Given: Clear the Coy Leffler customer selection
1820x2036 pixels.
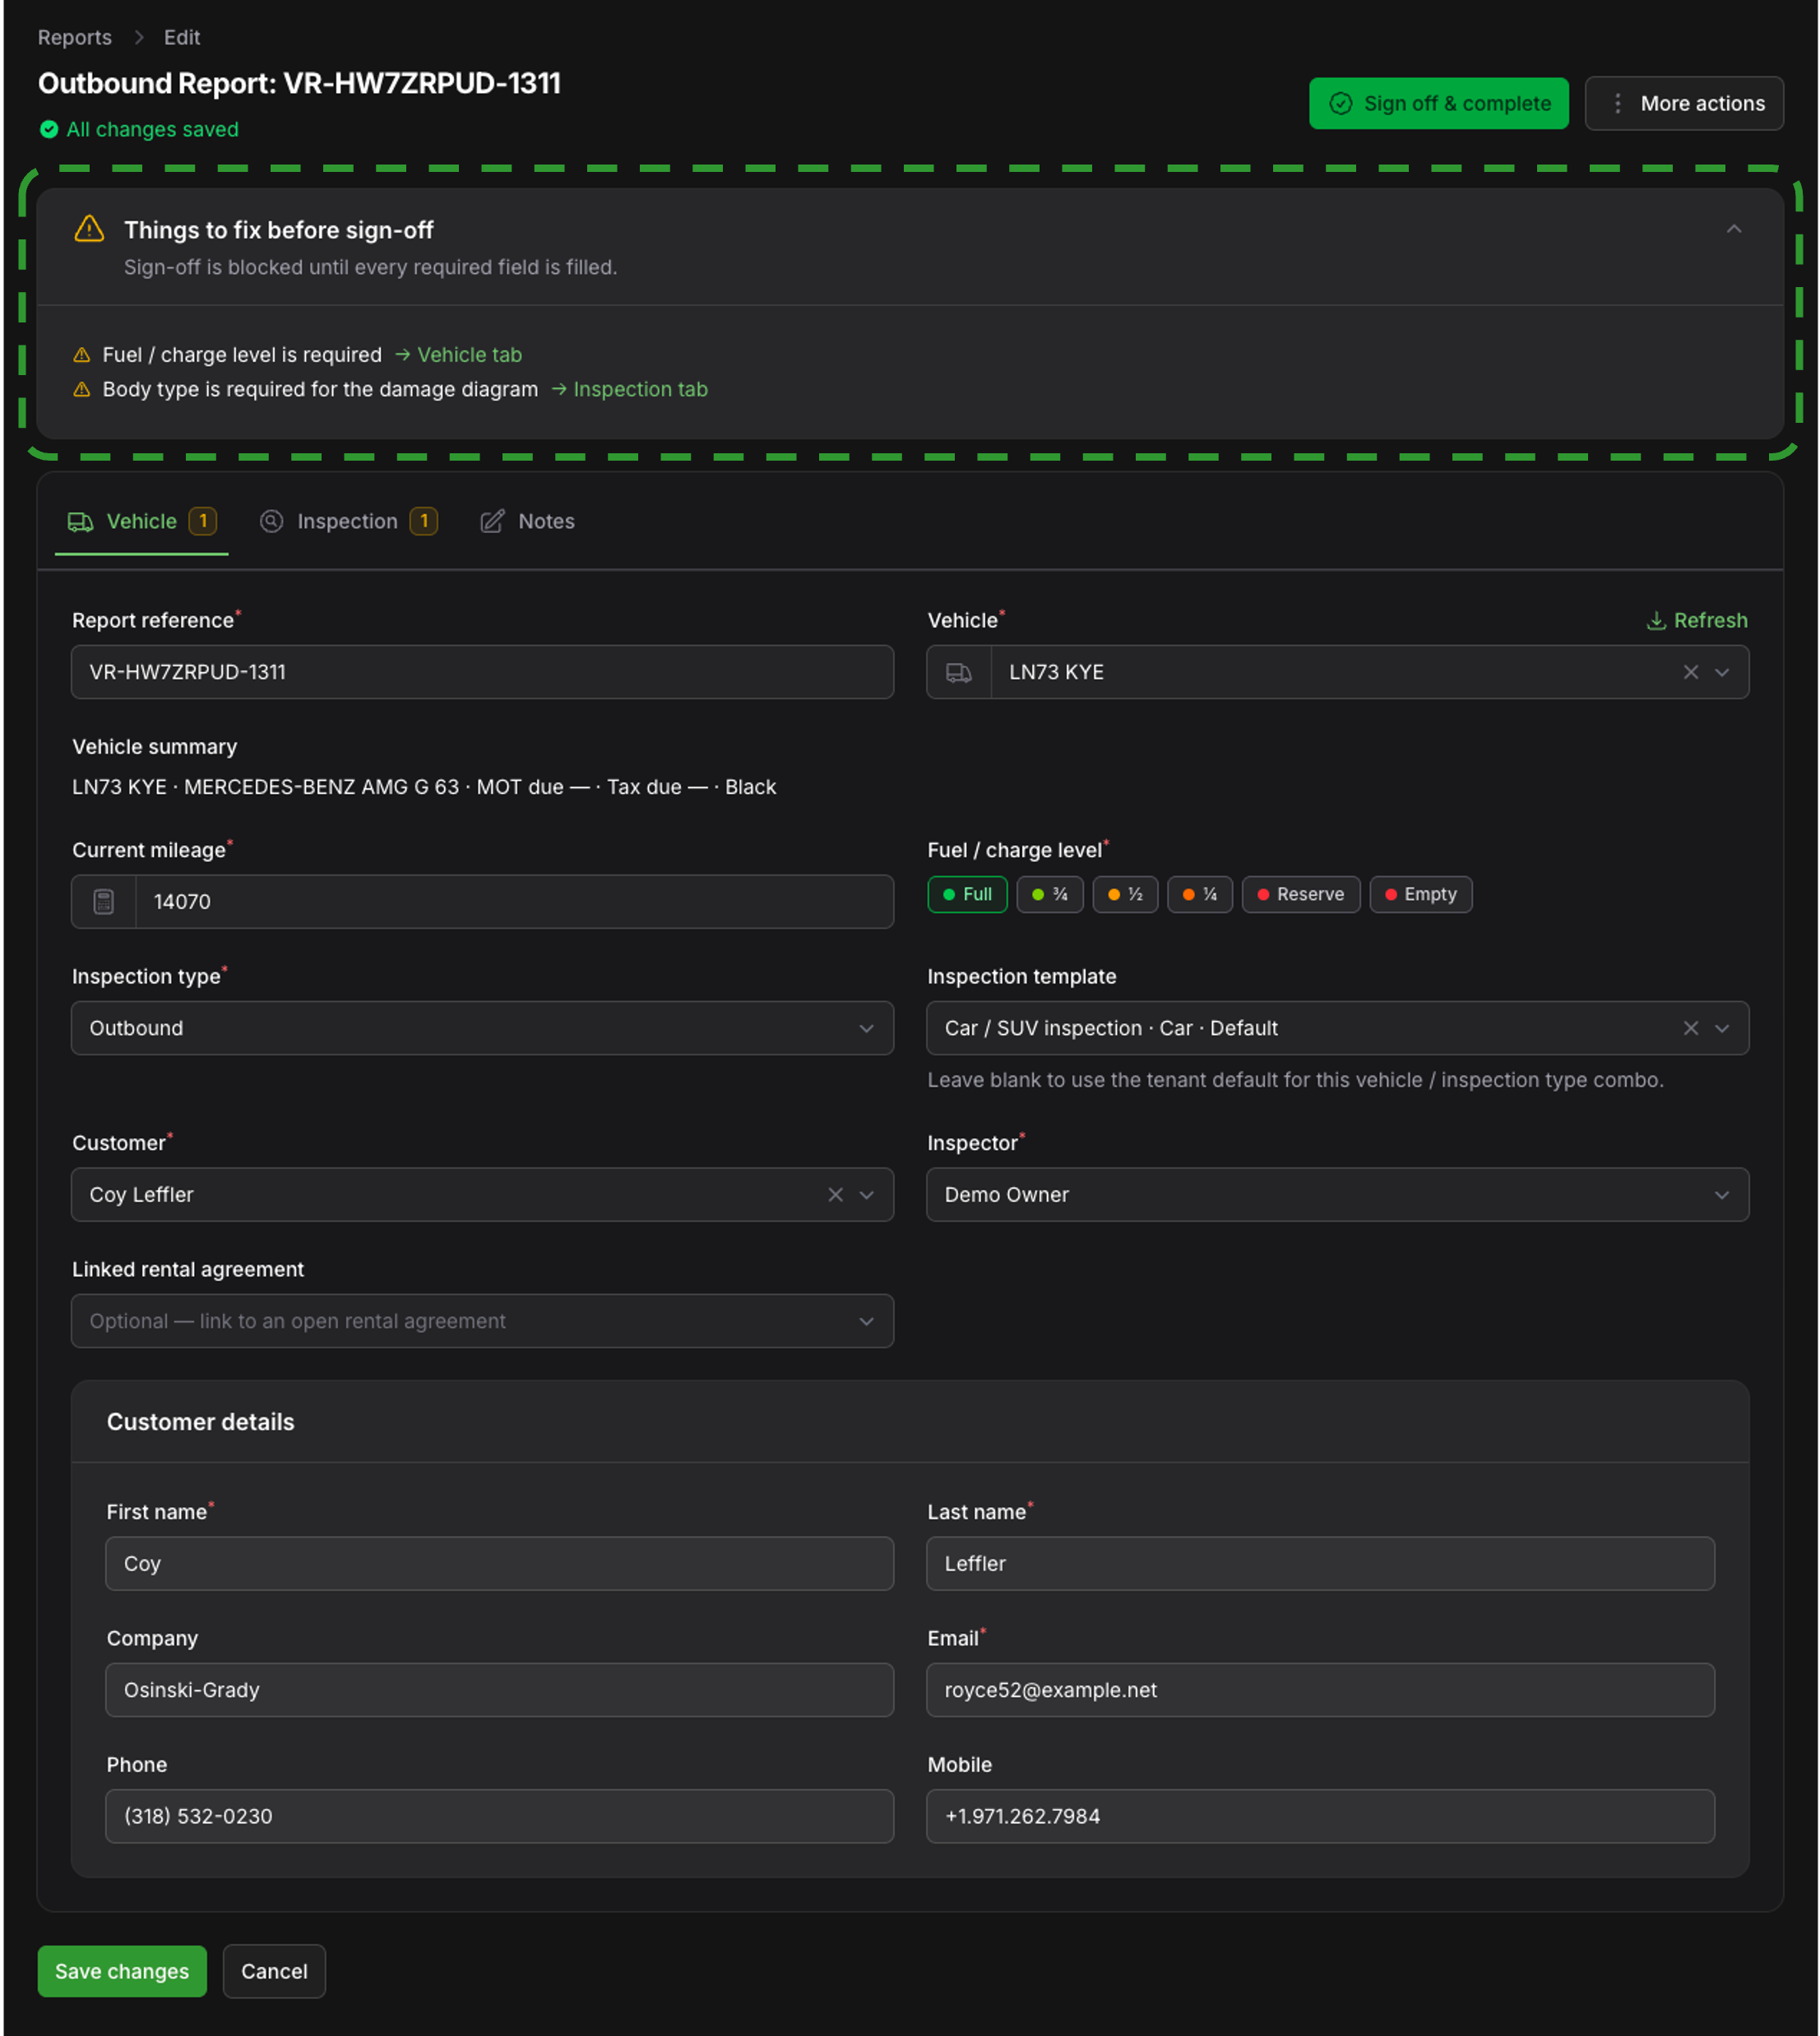Looking at the screenshot, I should click(x=835, y=1194).
